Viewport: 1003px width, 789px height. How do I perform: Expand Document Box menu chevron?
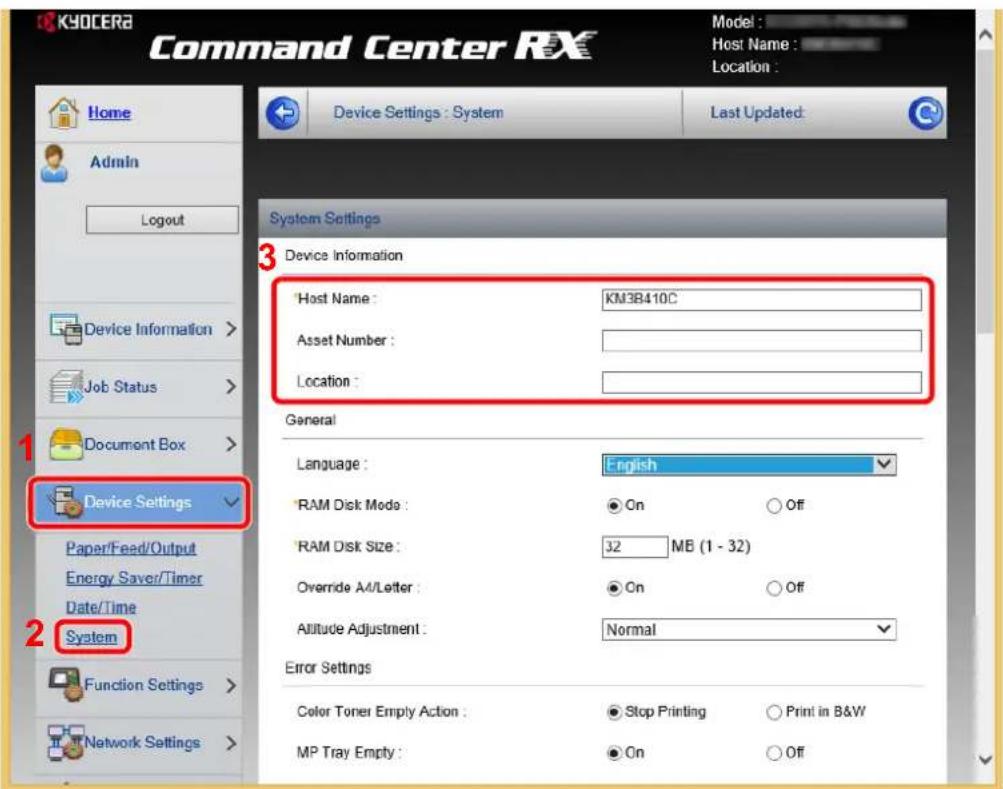click(x=231, y=444)
